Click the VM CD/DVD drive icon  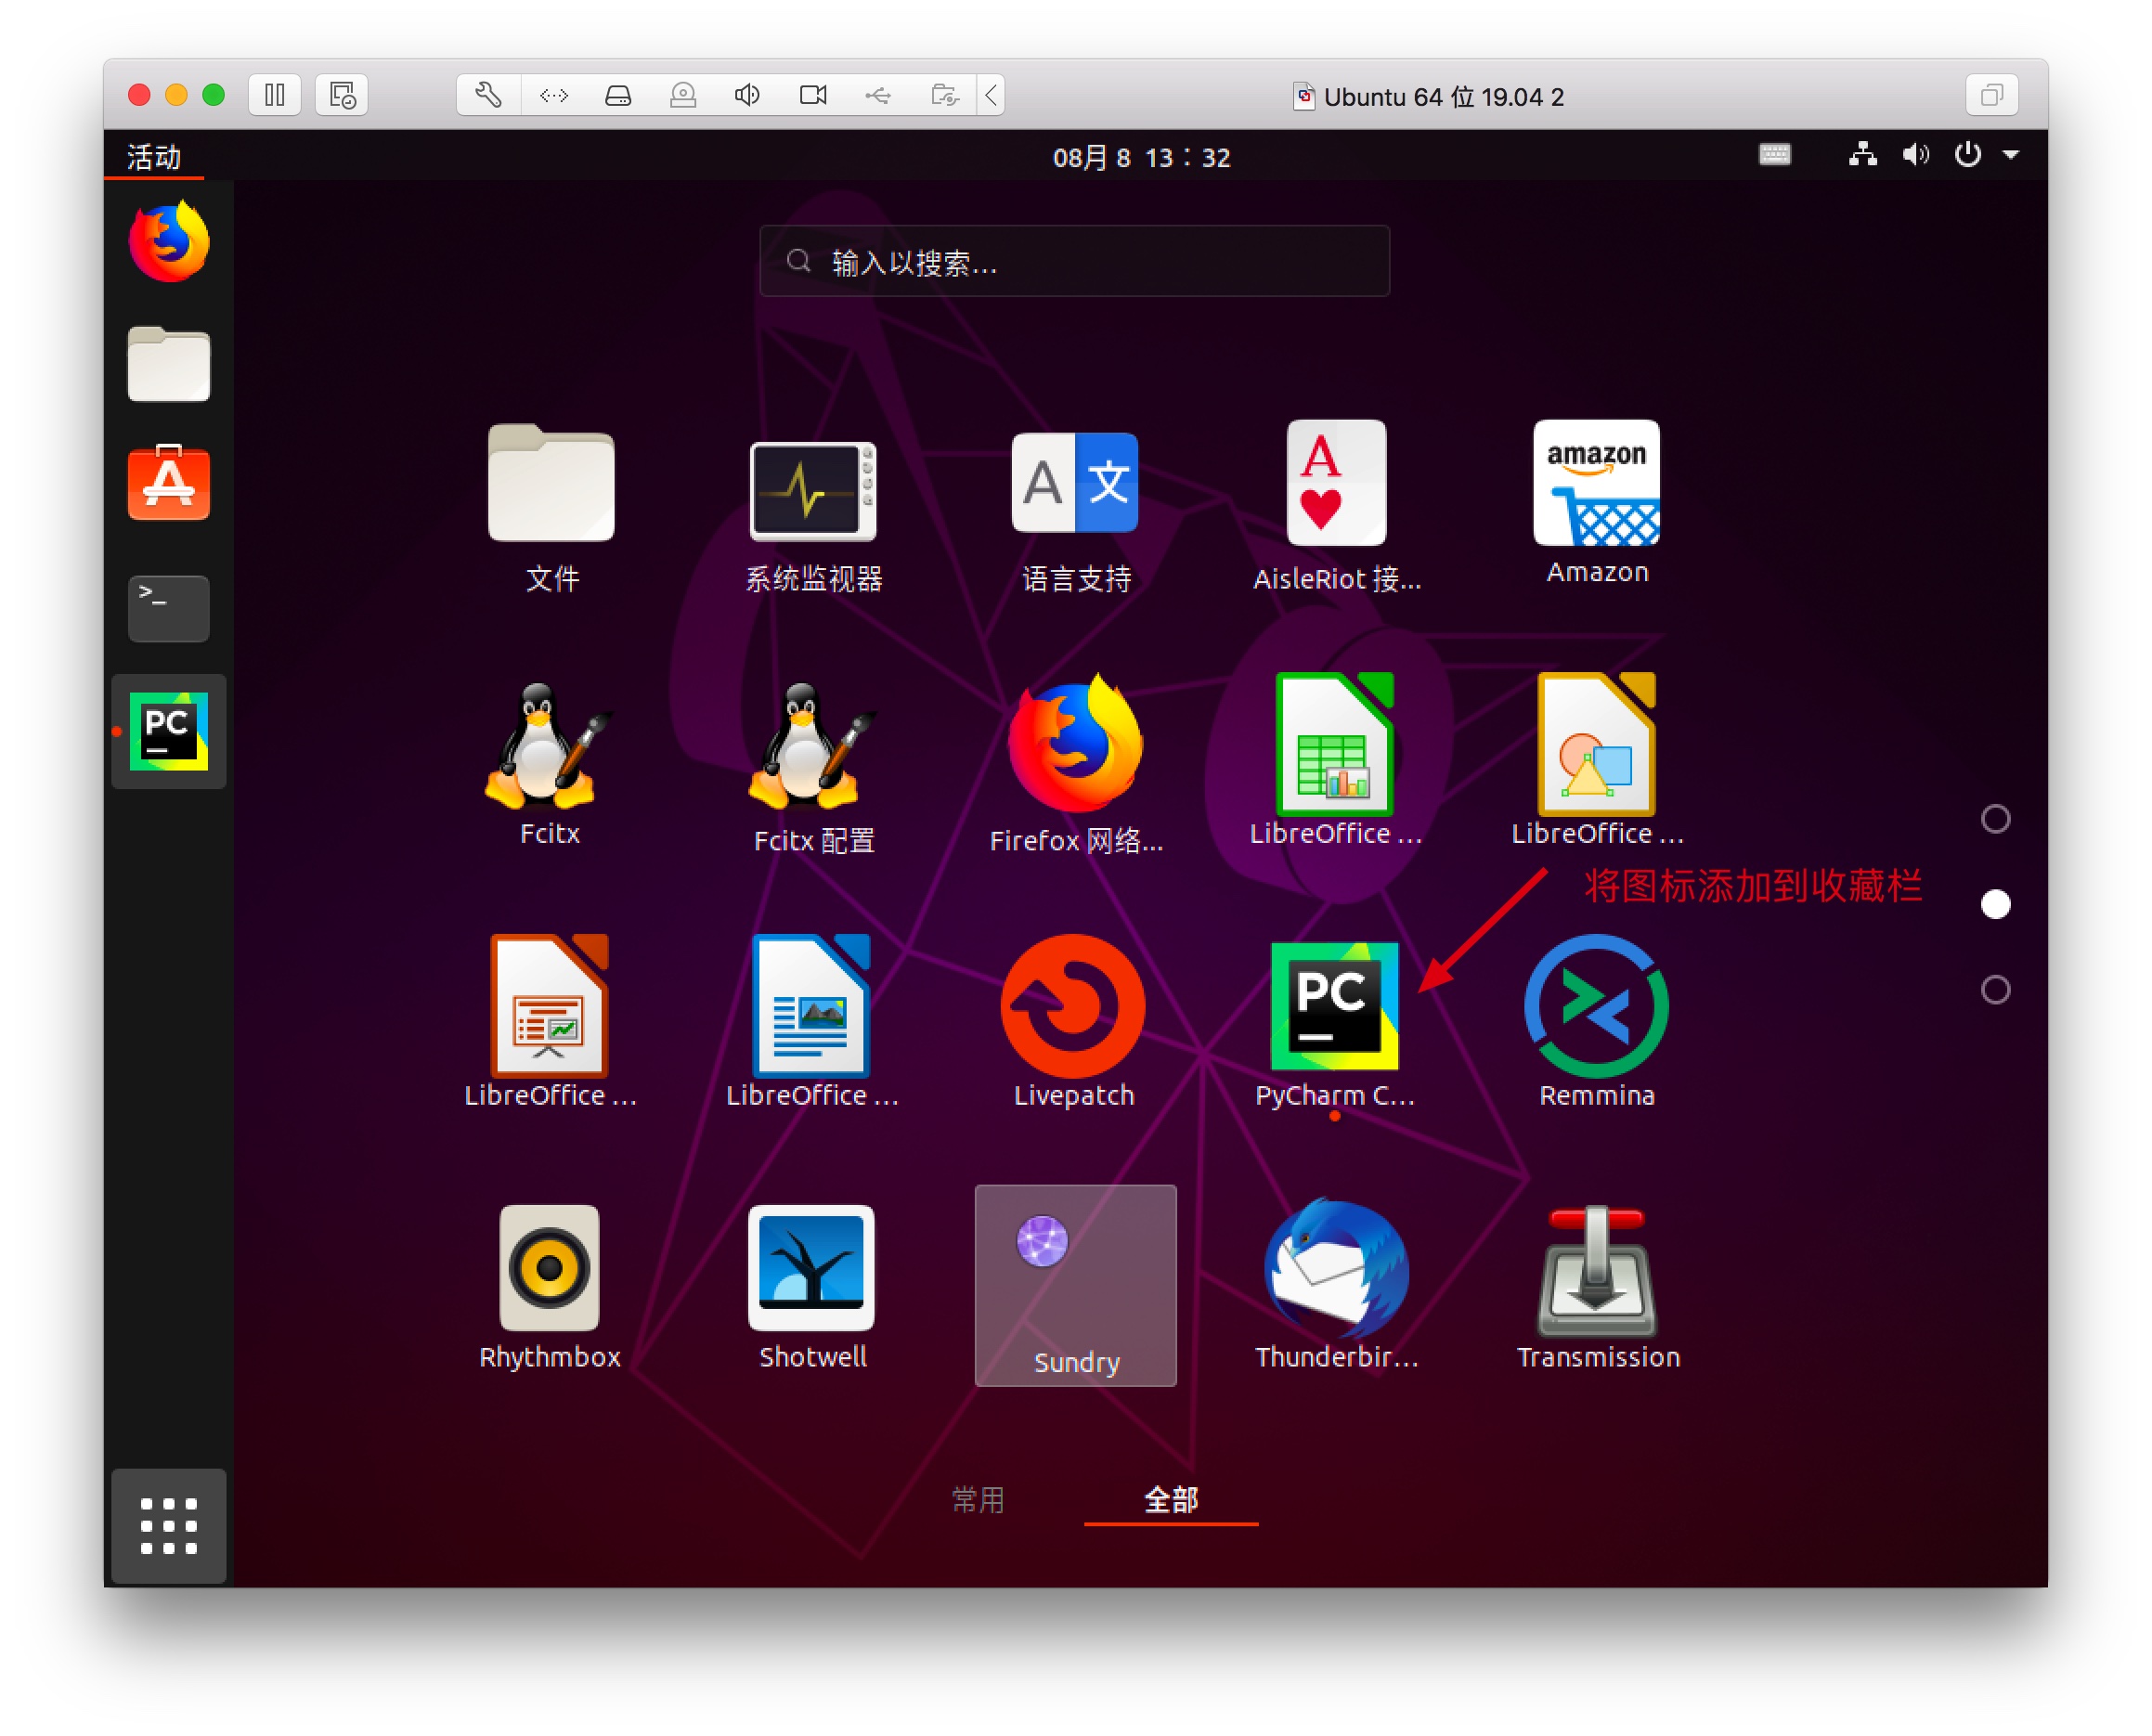point(683,95)
